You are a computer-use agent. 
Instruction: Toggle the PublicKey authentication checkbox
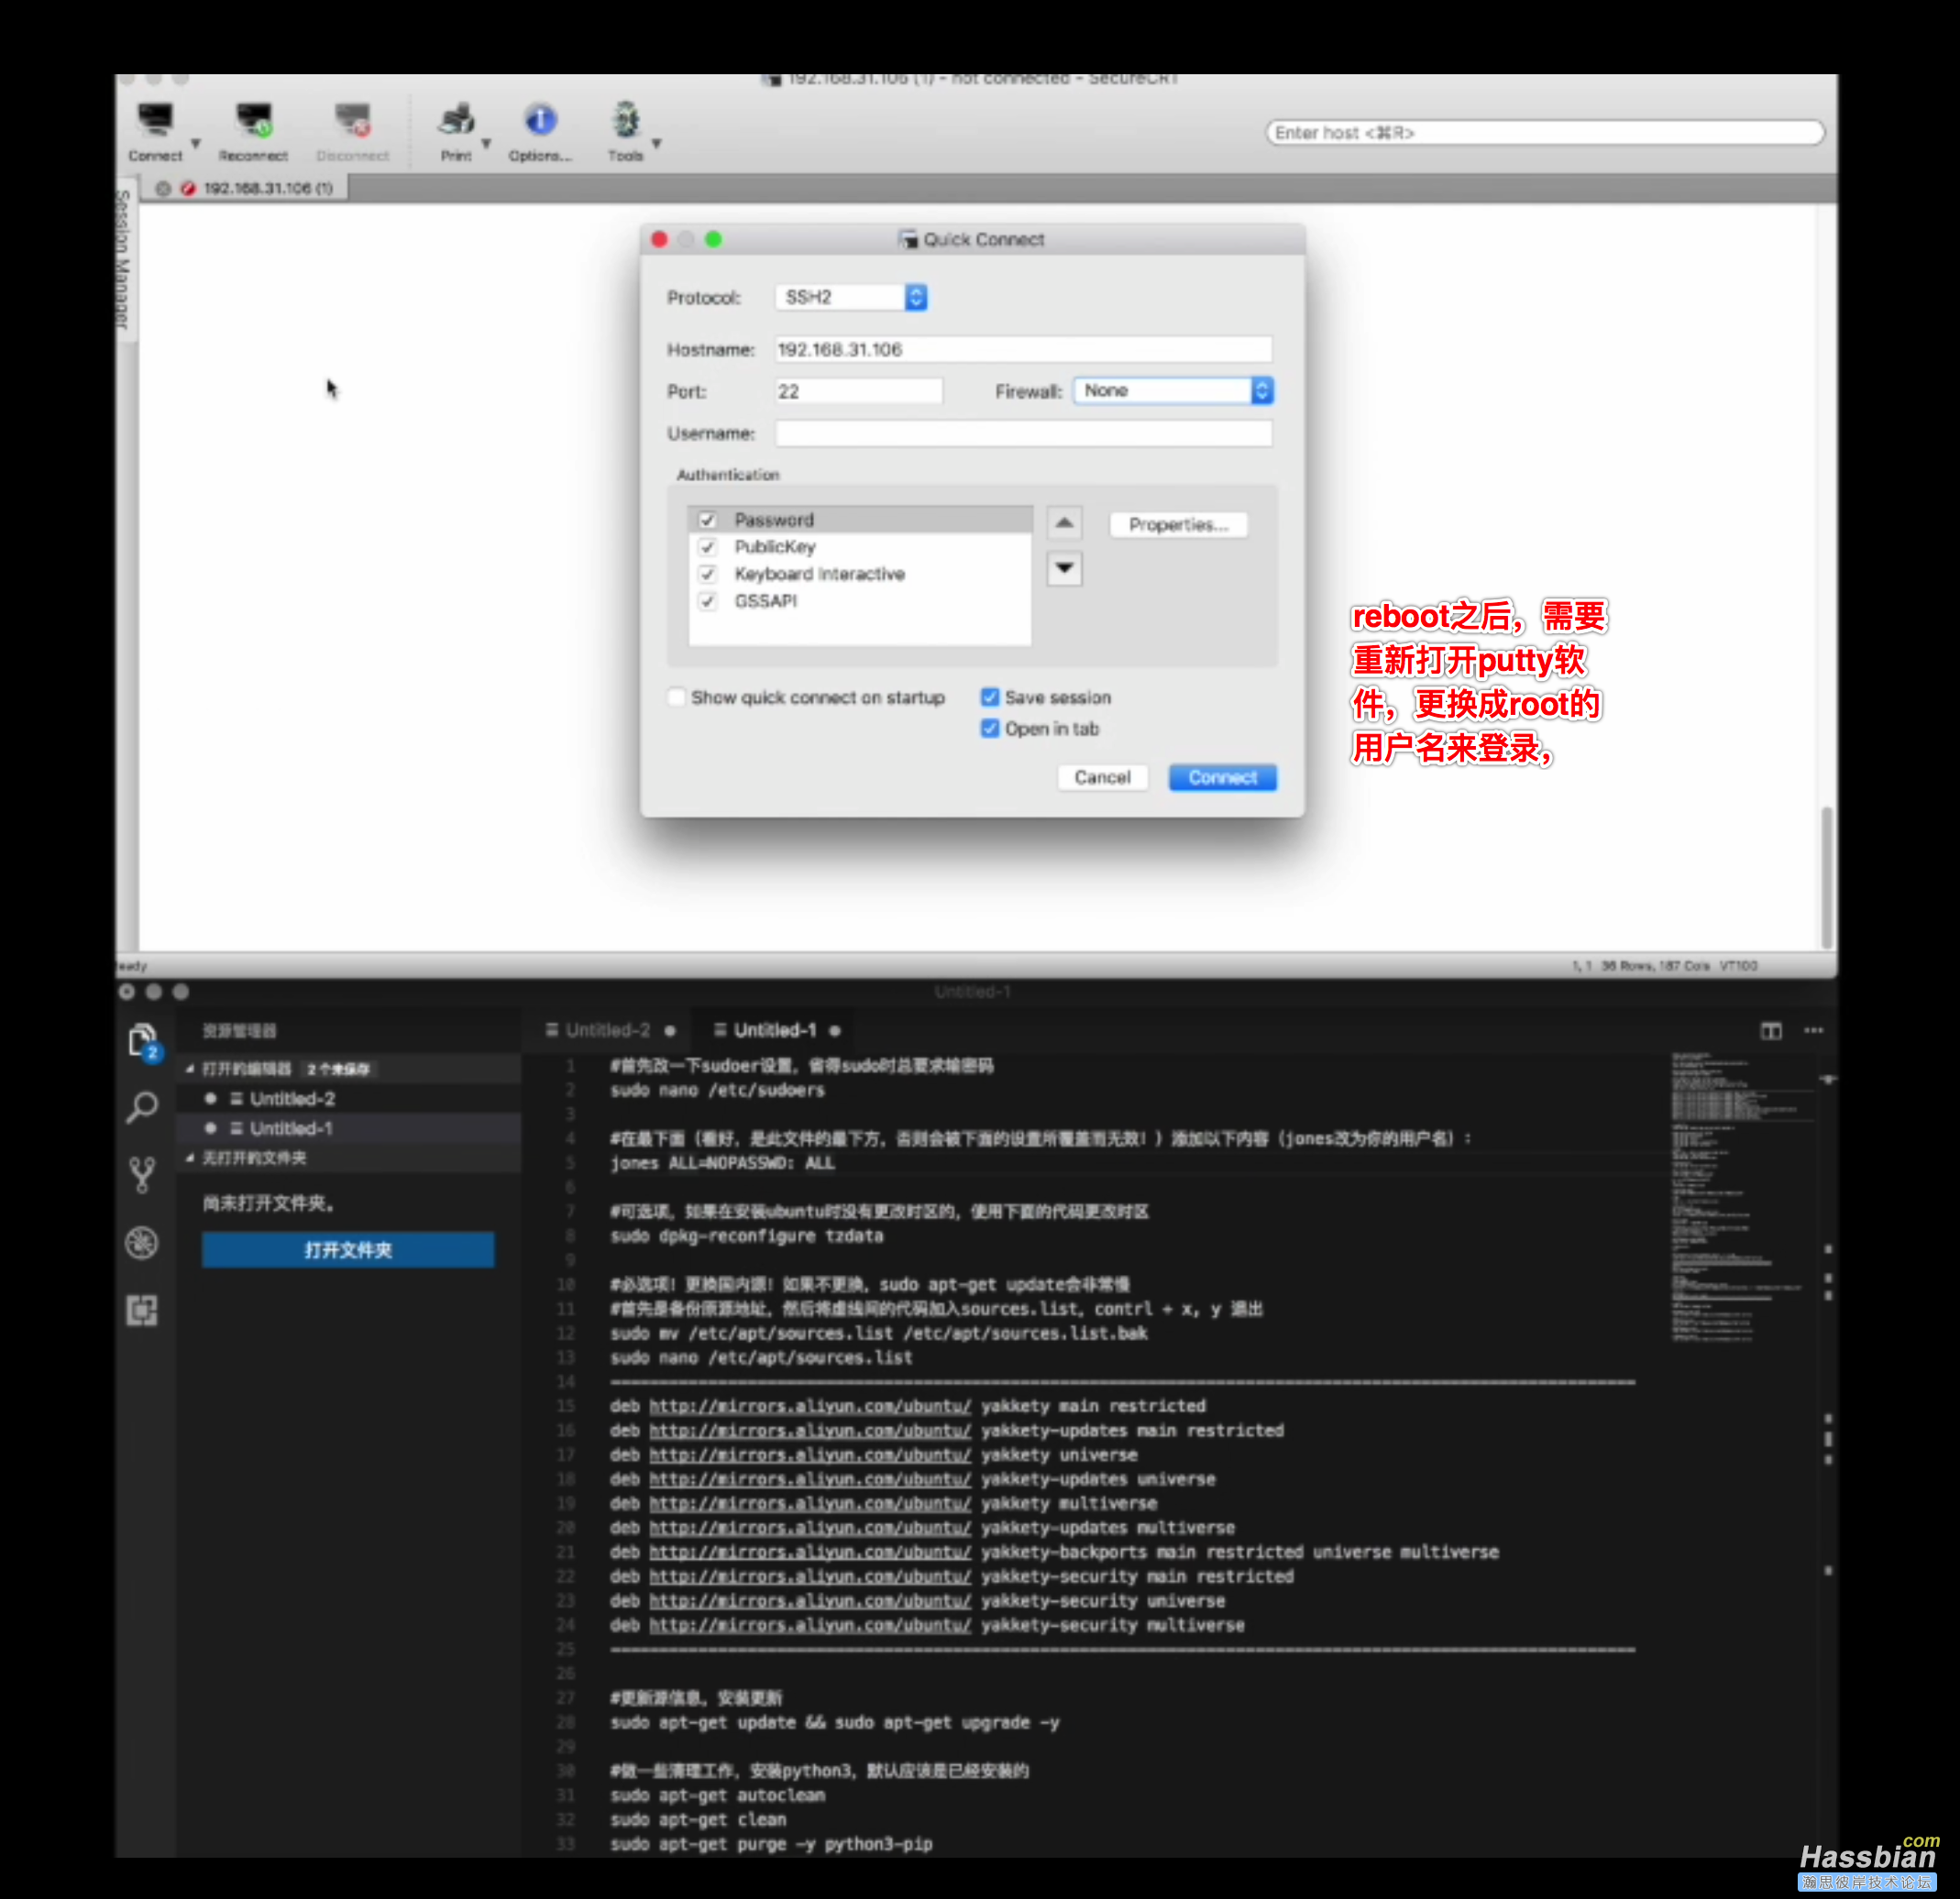point(708,547)
